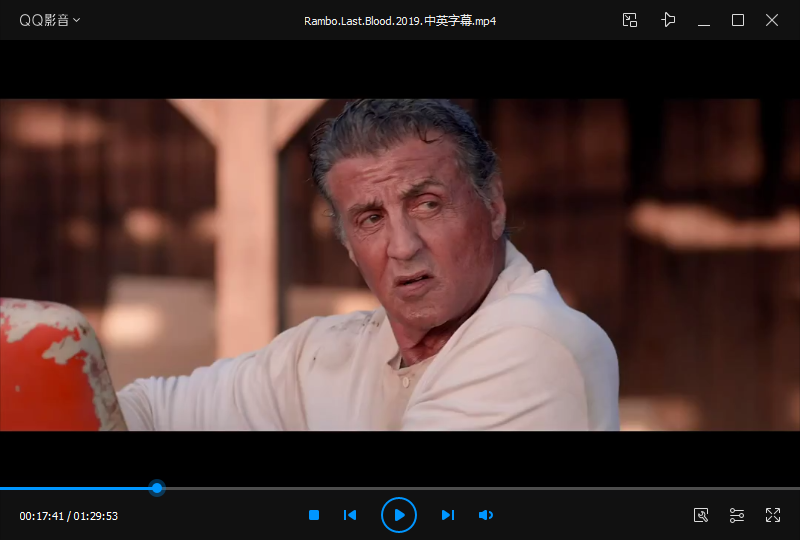Viewport: 800px width, 540px height.
Task: Click the 00:17:41 / 01:29:53 time display
Action: (68, 516)
